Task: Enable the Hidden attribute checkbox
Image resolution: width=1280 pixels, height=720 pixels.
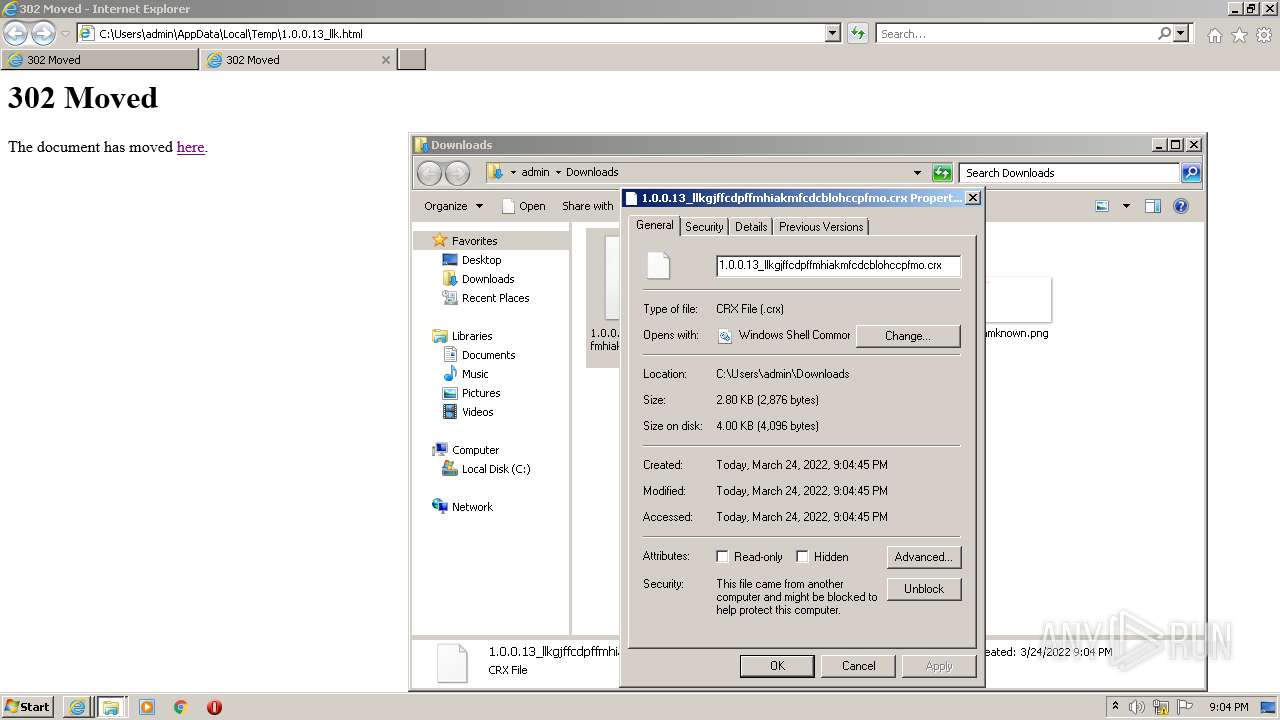Action: [x=802, y=557]
